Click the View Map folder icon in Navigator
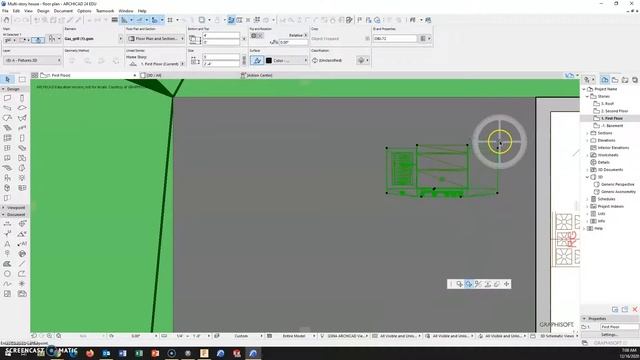 (615, 80)
